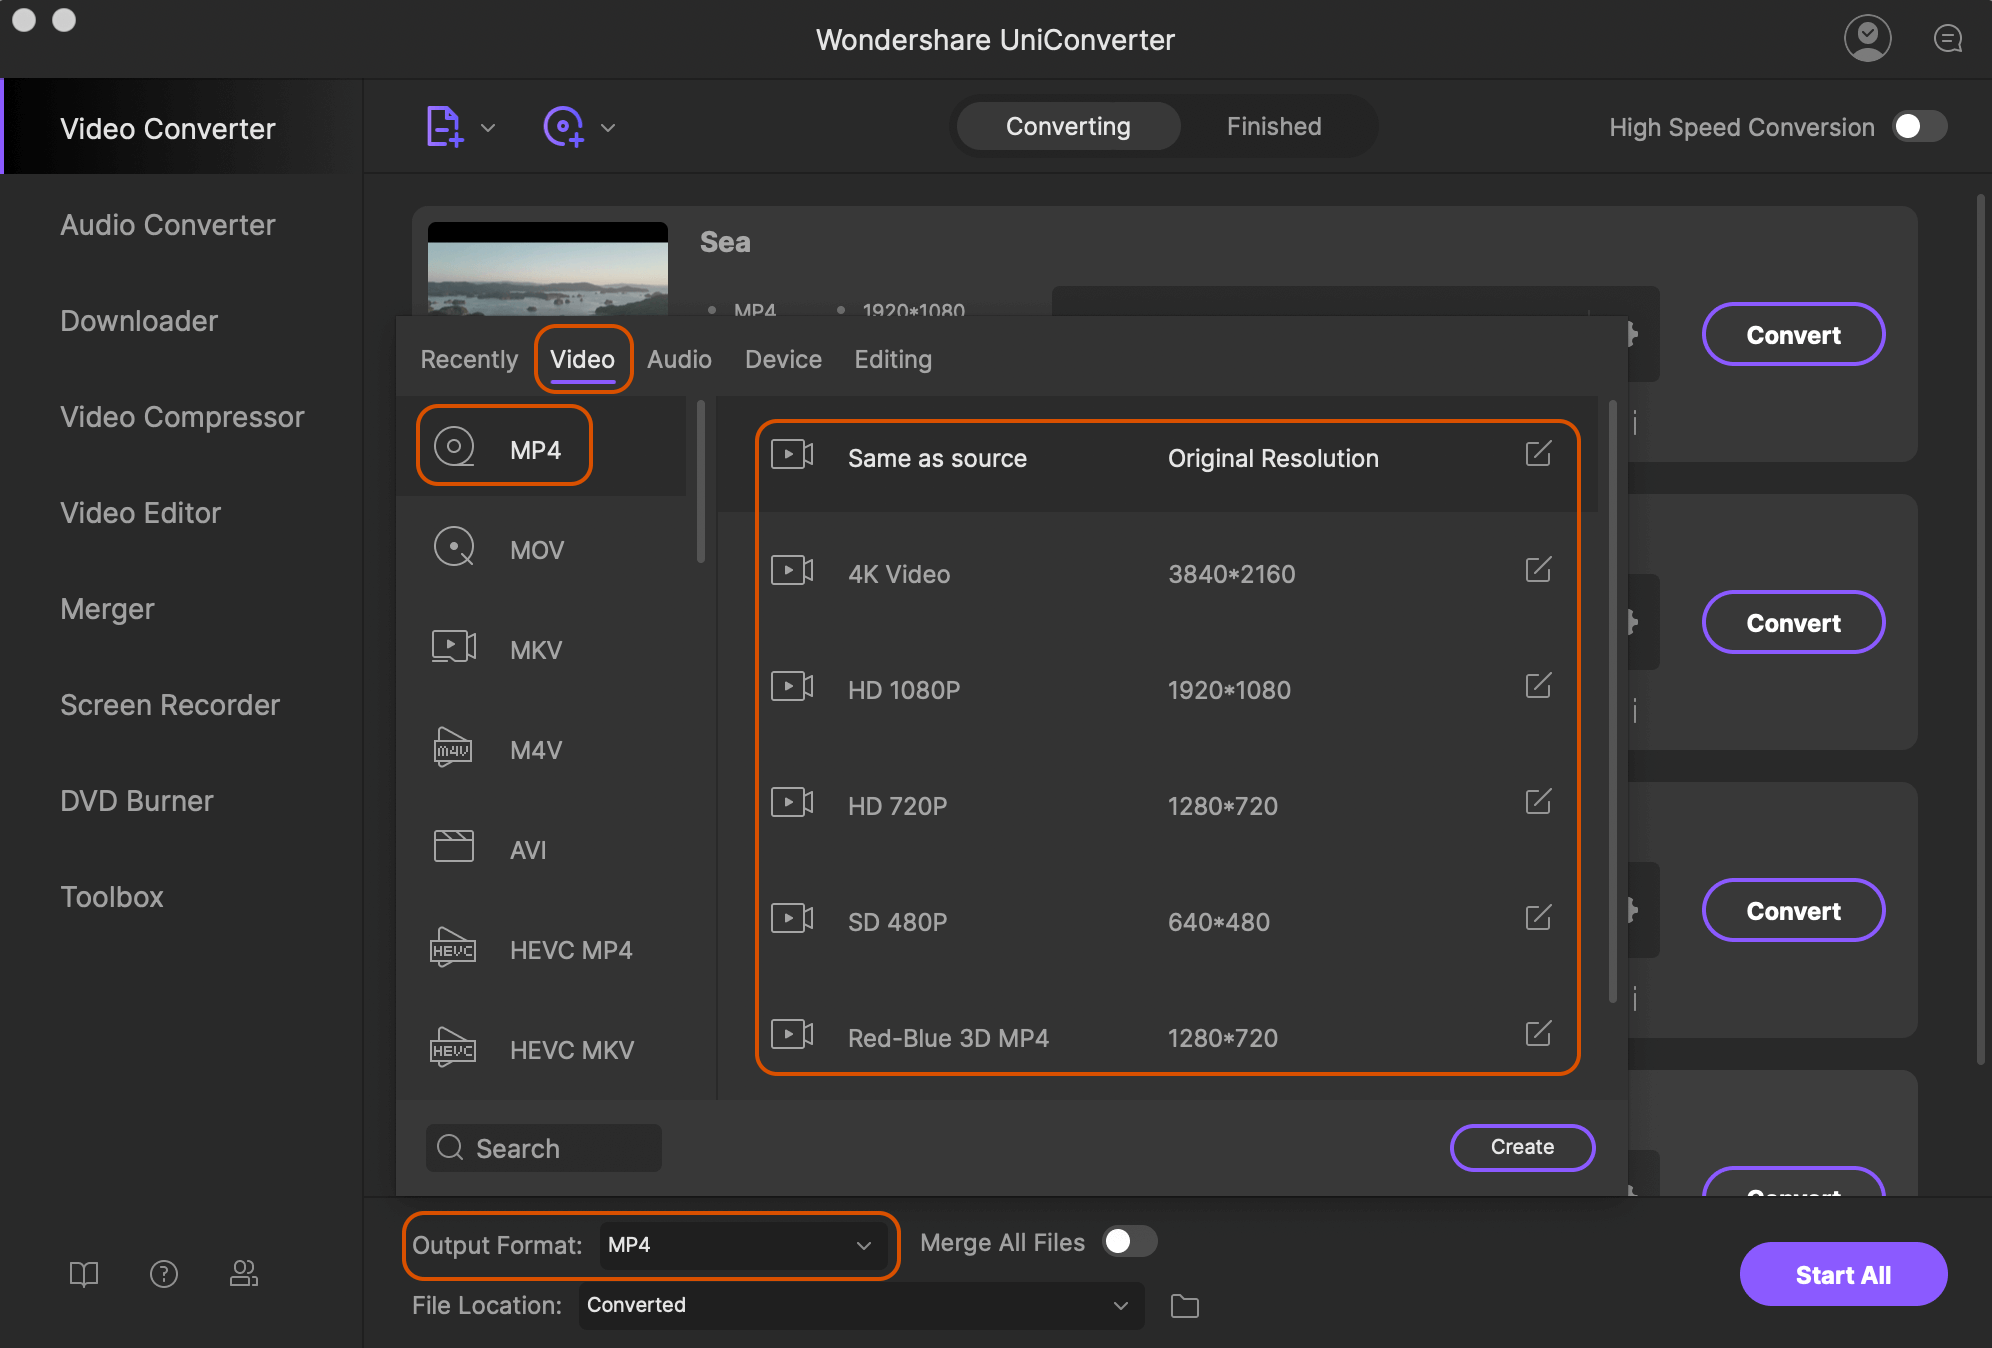Select the Video Compressor tool

coord(182,415)
